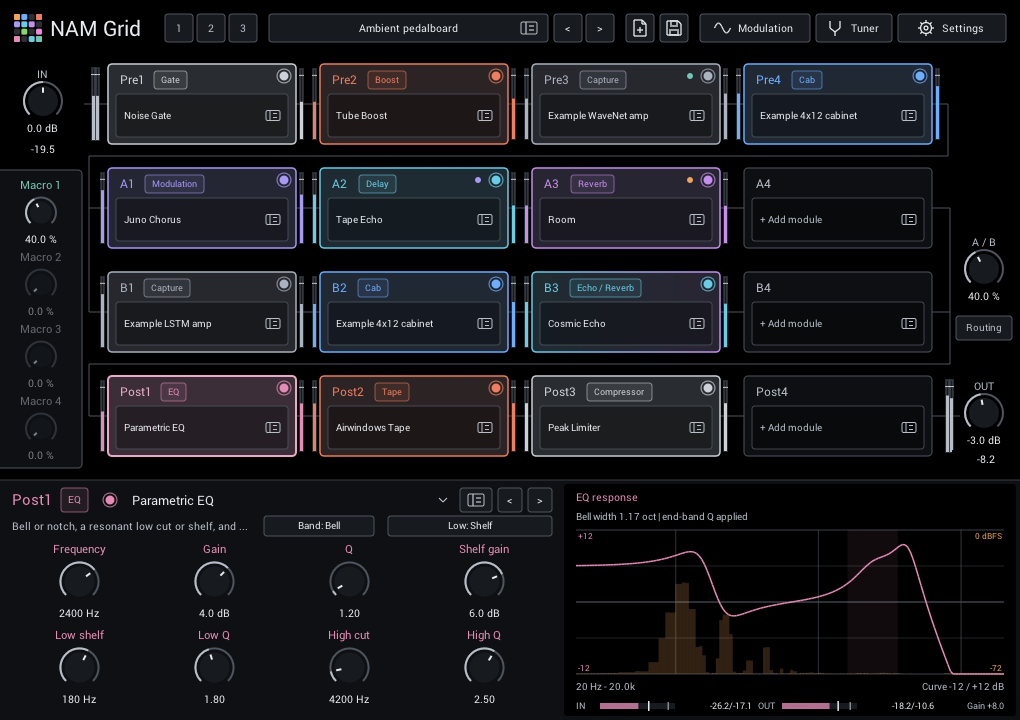
Task: Open browser icon in A4 add module slot
Action: pos(909,219)
